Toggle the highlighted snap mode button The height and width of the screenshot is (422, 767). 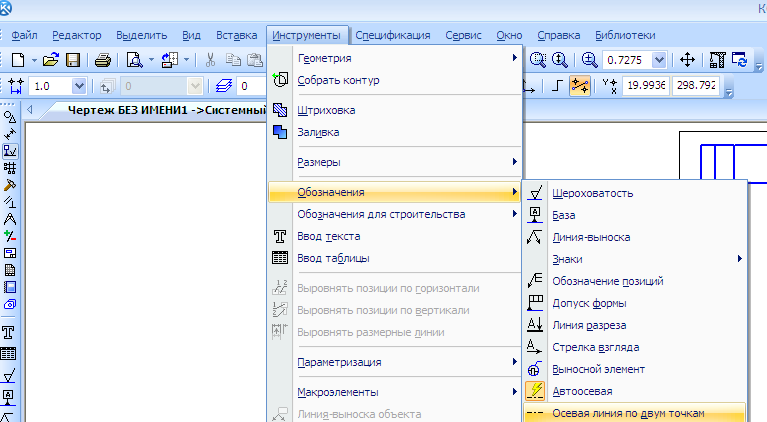tap(580, 86)
